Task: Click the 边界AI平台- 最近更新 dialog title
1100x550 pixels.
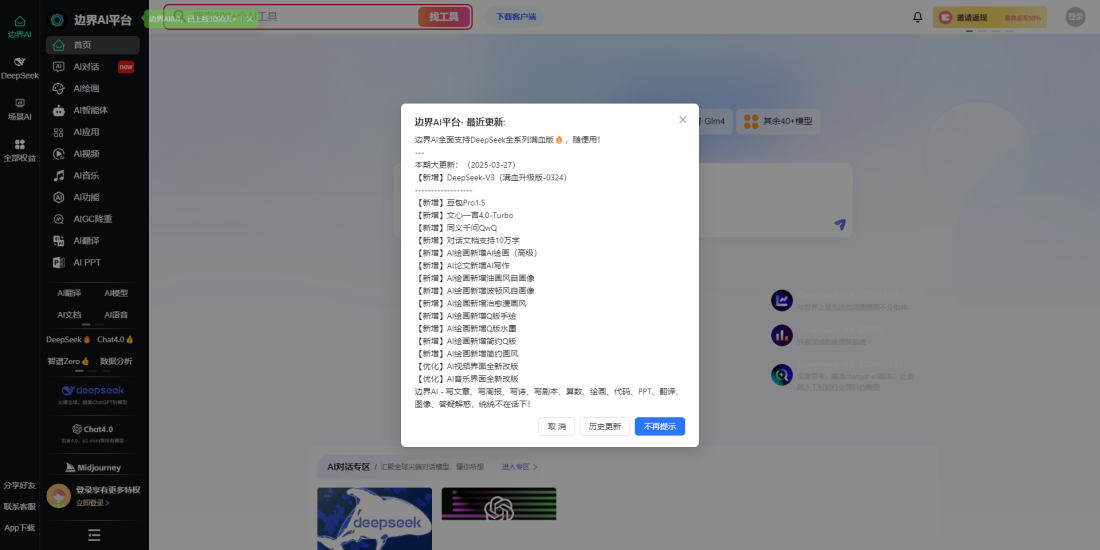Action: pyautogui.click(x=460, y=121)
